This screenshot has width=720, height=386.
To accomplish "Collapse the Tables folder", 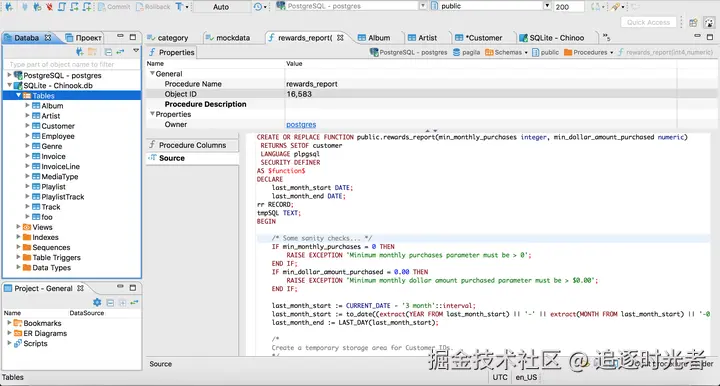I will point(18,95).
